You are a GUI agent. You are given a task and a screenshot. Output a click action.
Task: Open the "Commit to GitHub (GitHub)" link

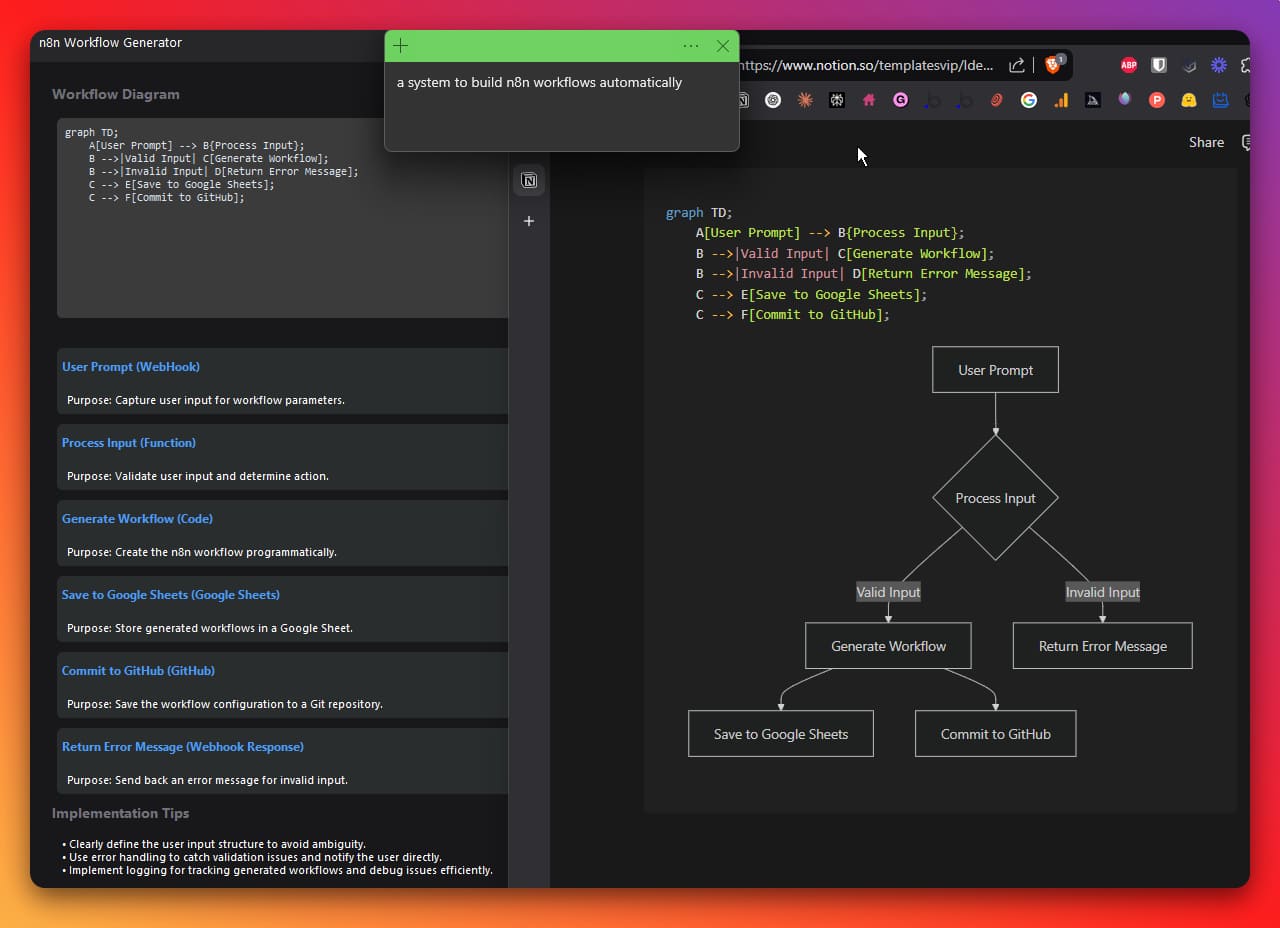140,671
